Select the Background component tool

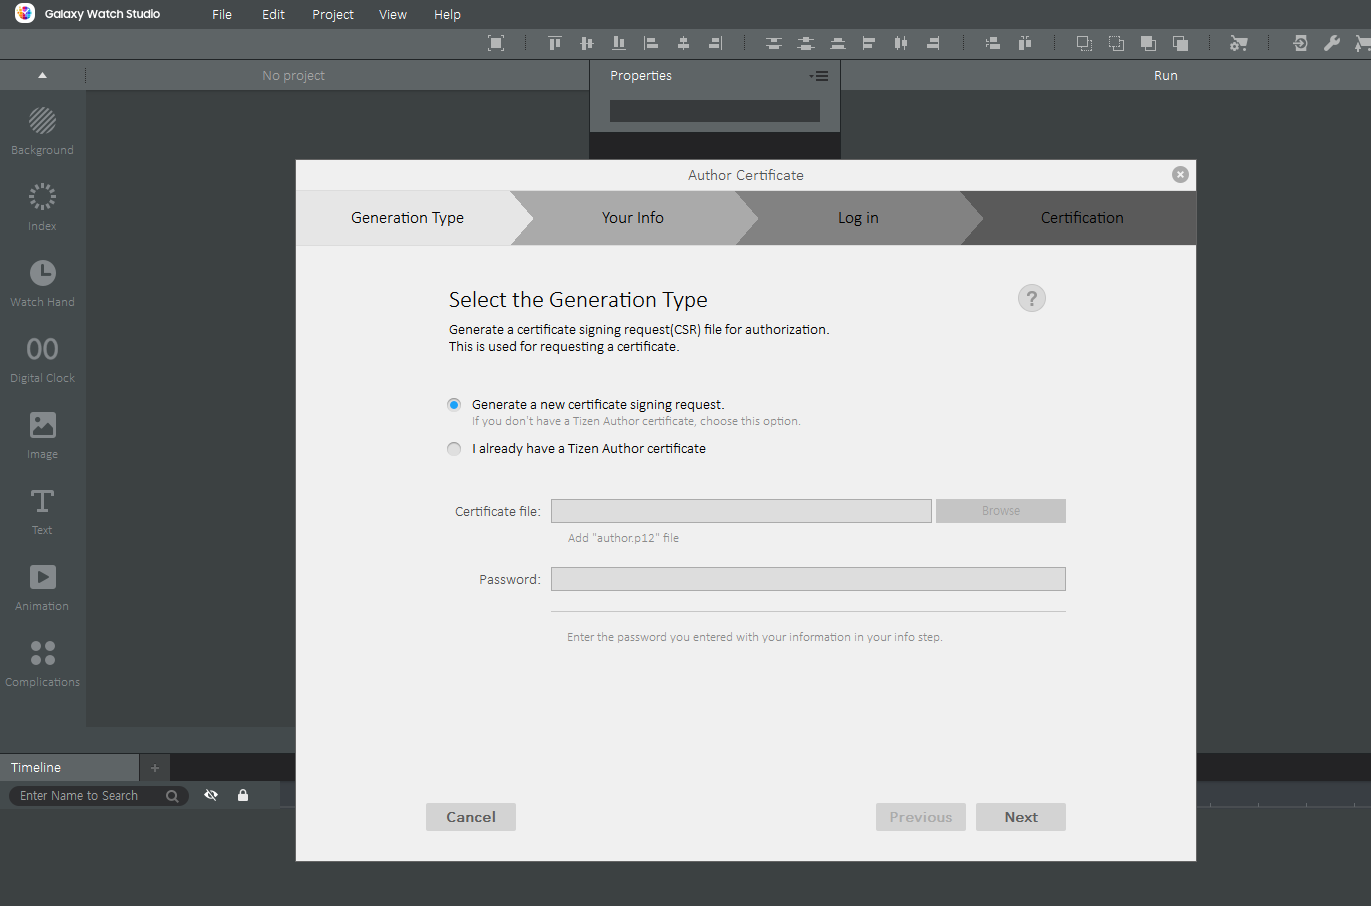pyautogui.click(x=42, y=131)
